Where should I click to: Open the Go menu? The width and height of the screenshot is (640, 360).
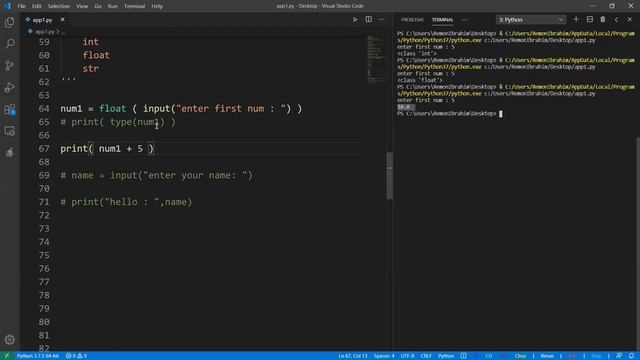[x=98, y=6]
